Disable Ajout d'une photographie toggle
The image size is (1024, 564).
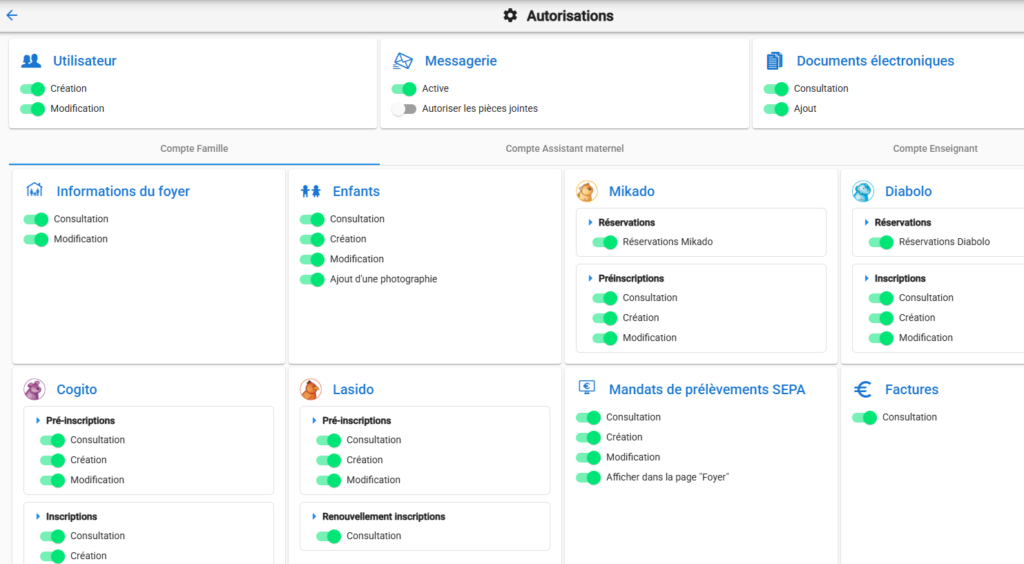point(312,279)
